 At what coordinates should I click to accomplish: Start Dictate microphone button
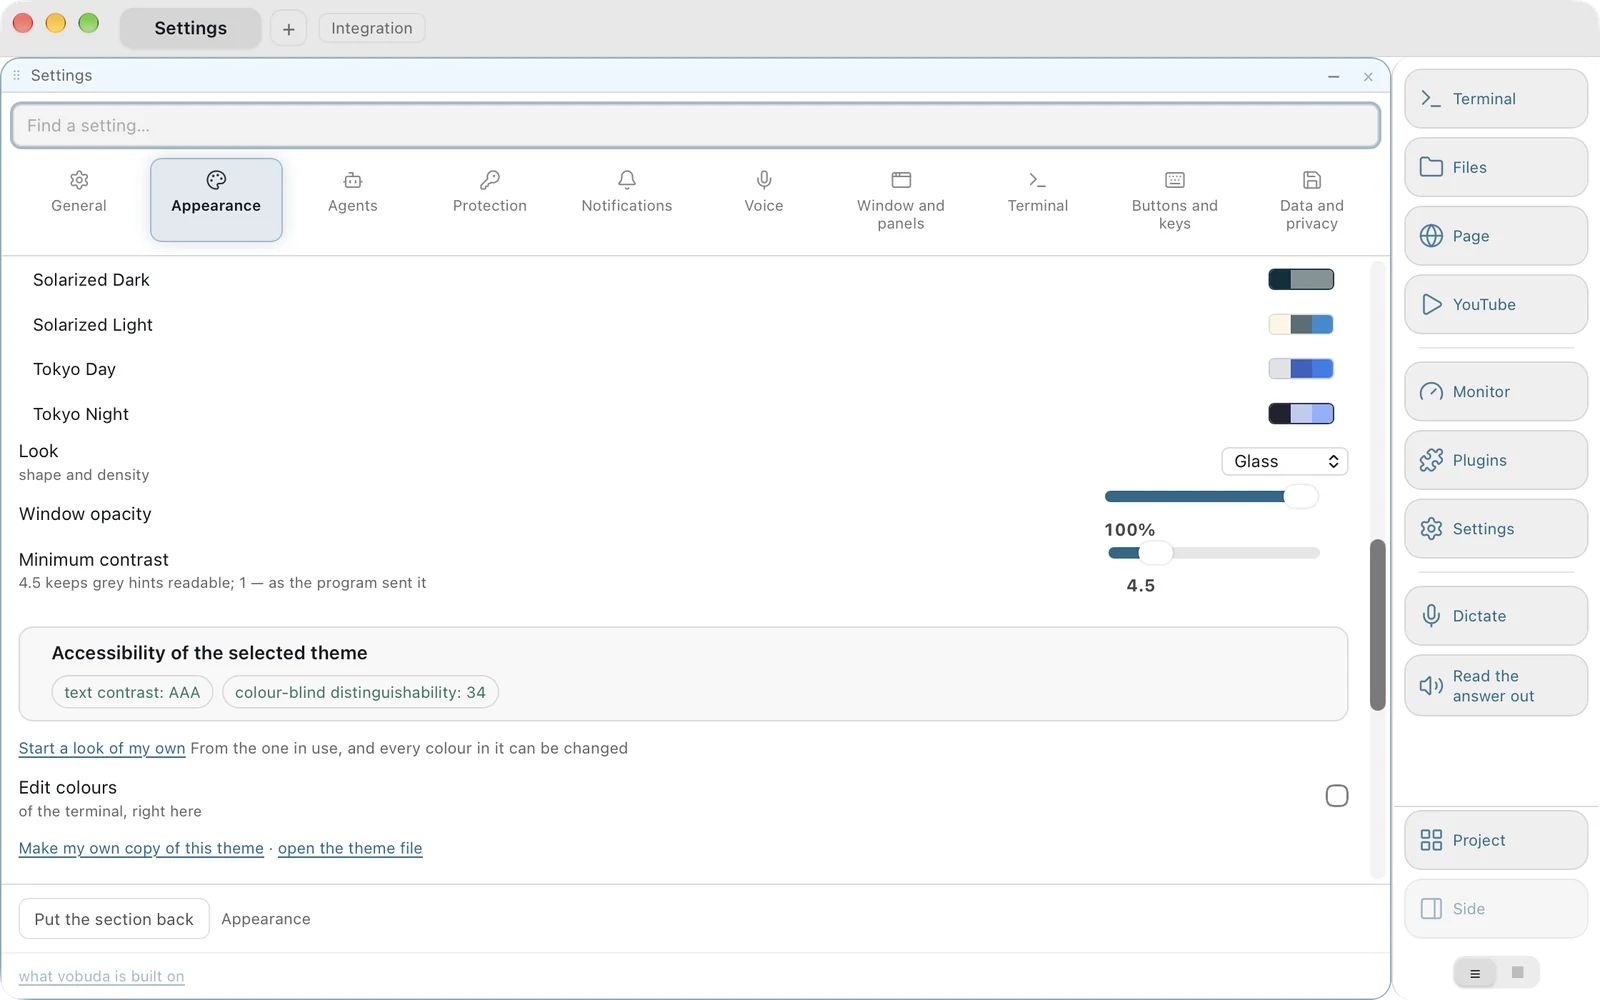(x=1496, y=616)
